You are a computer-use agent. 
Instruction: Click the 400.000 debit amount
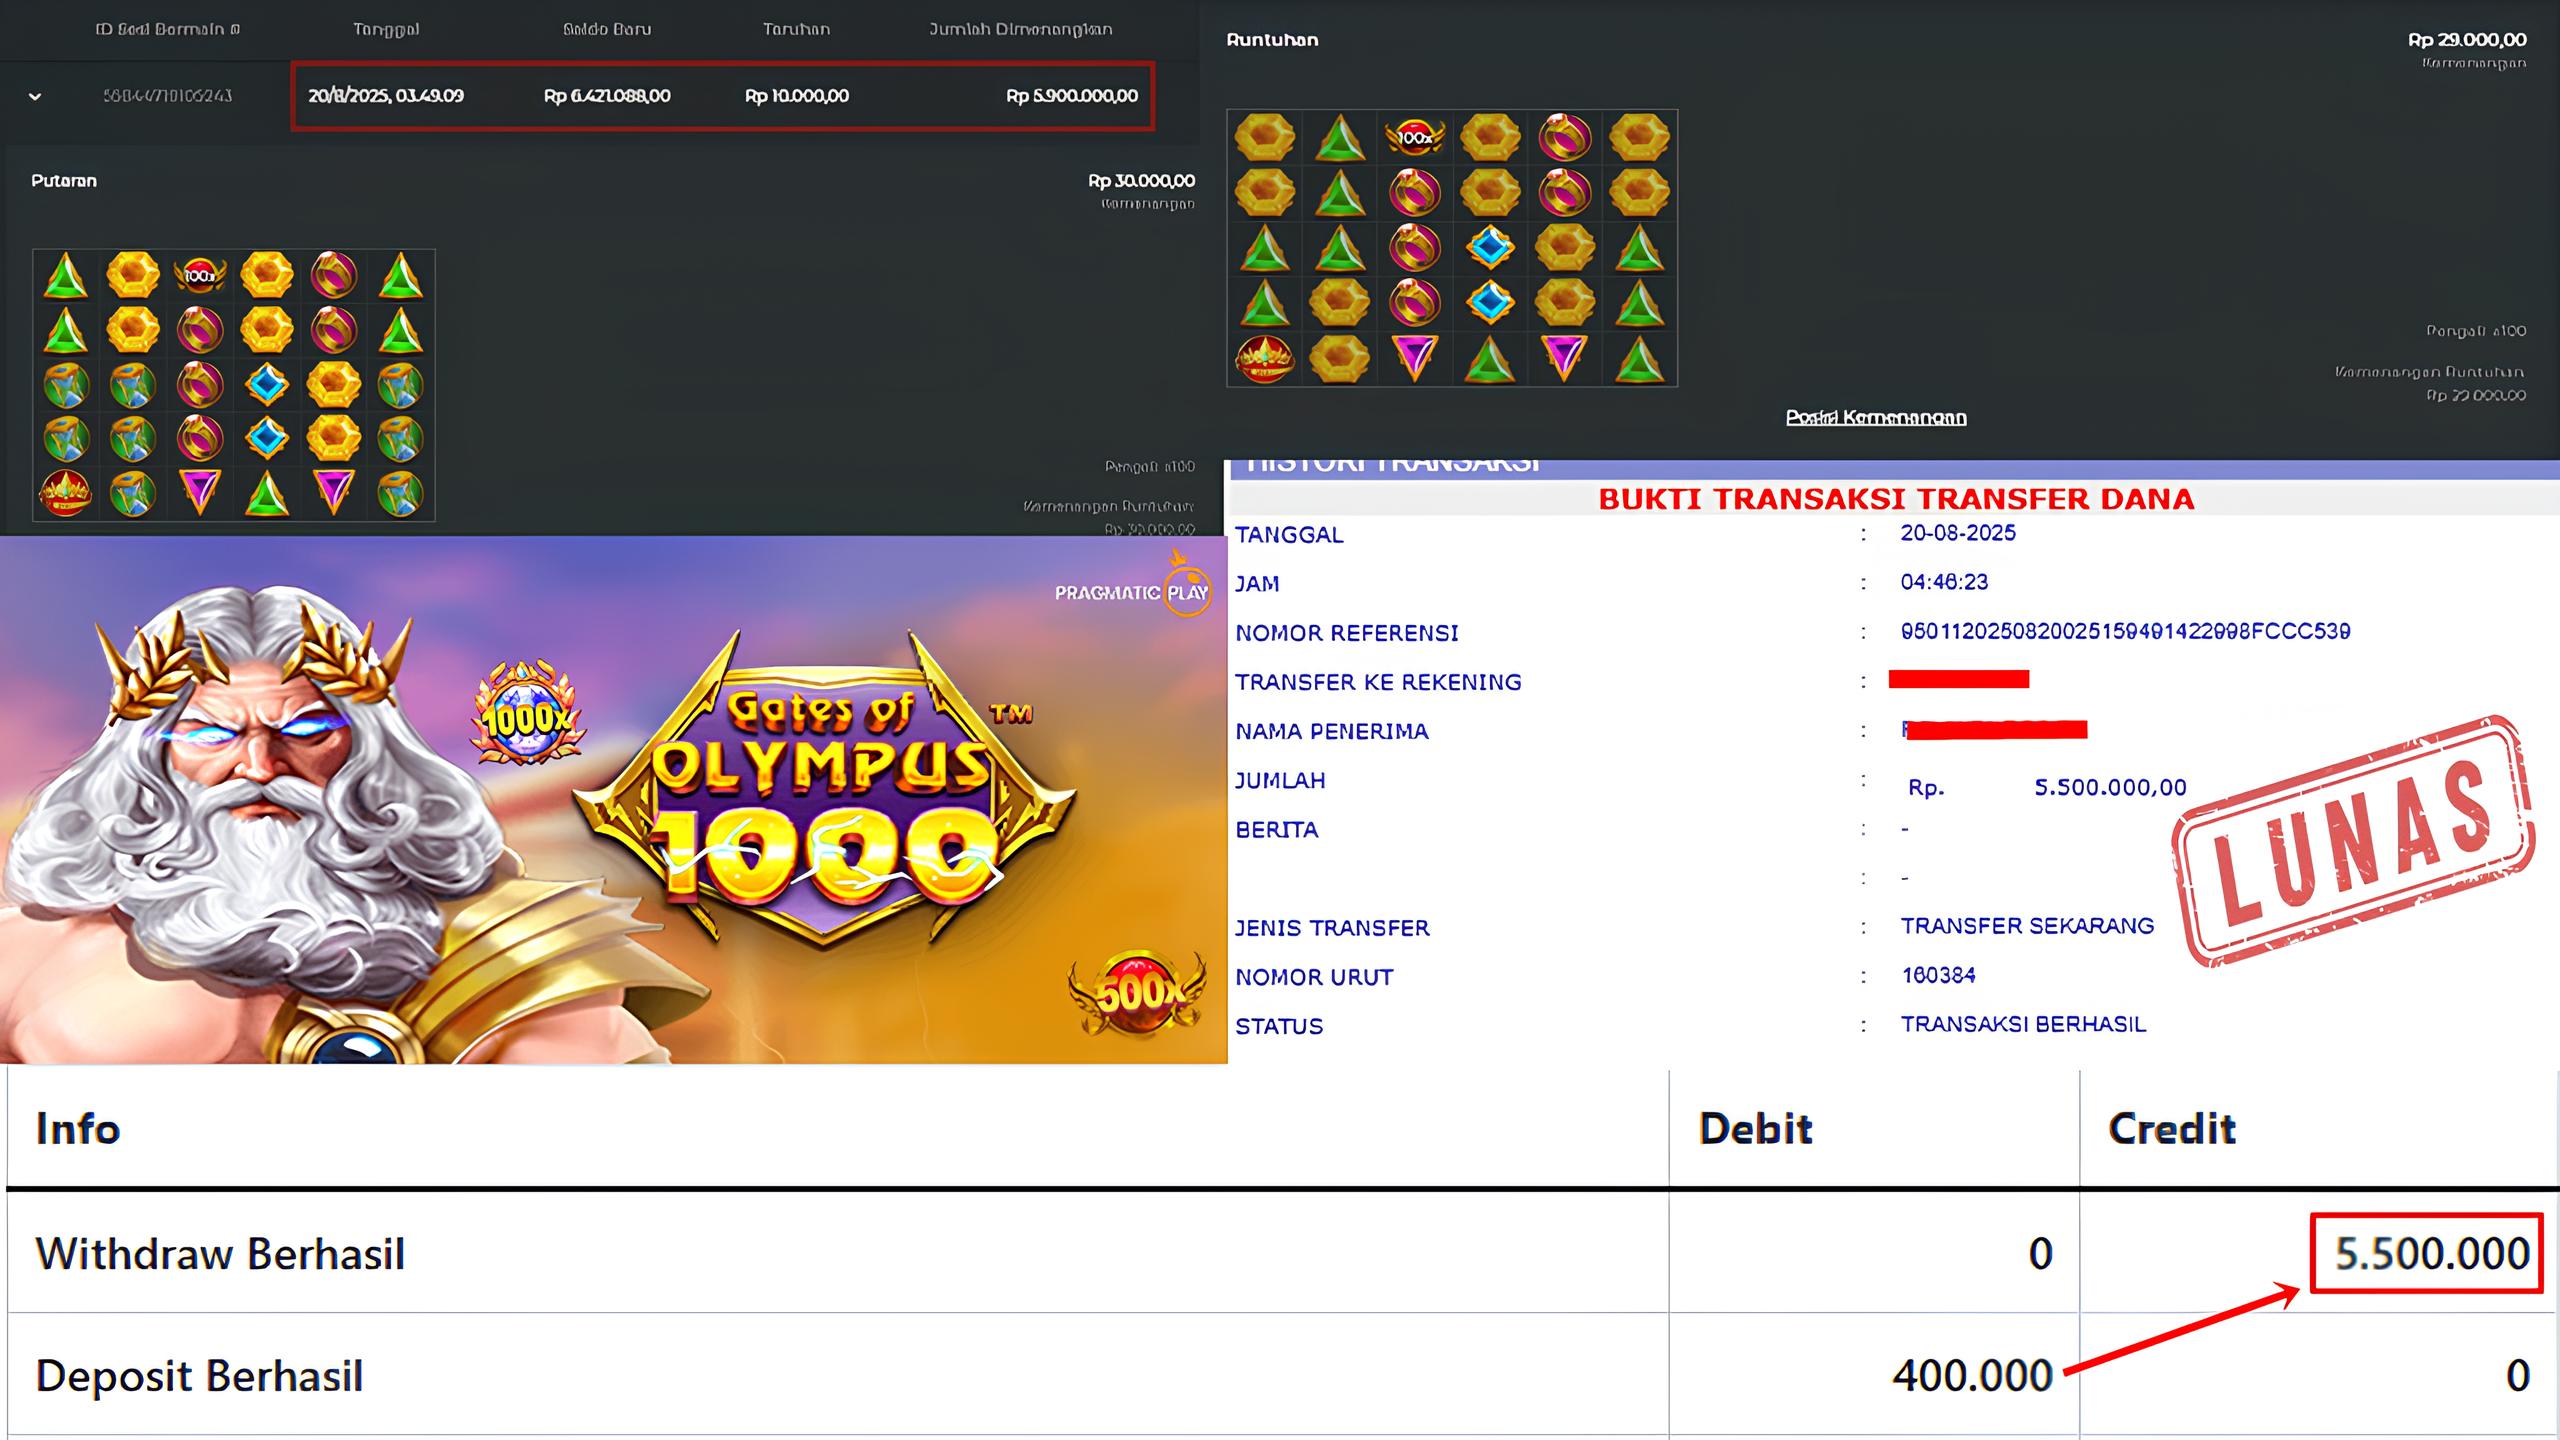pyautogui.click(x=1971, y=1376)
